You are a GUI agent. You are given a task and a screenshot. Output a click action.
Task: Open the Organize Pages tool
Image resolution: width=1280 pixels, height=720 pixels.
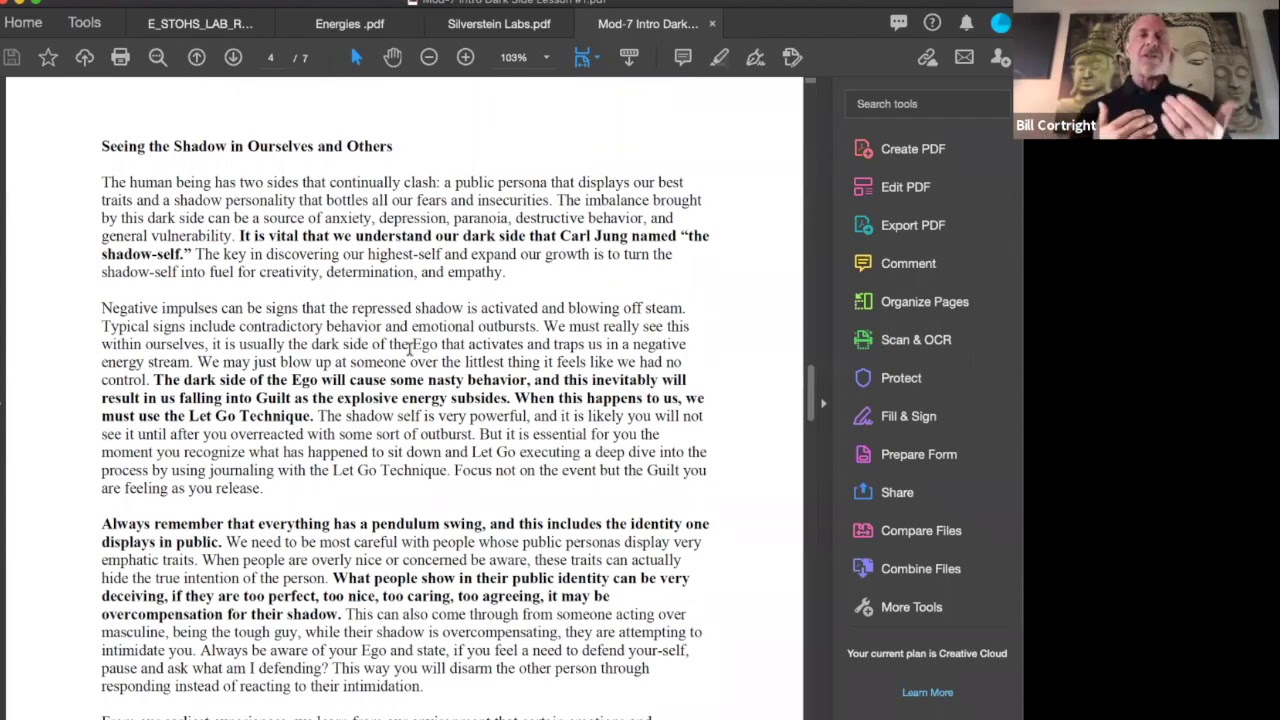[912, 302]
